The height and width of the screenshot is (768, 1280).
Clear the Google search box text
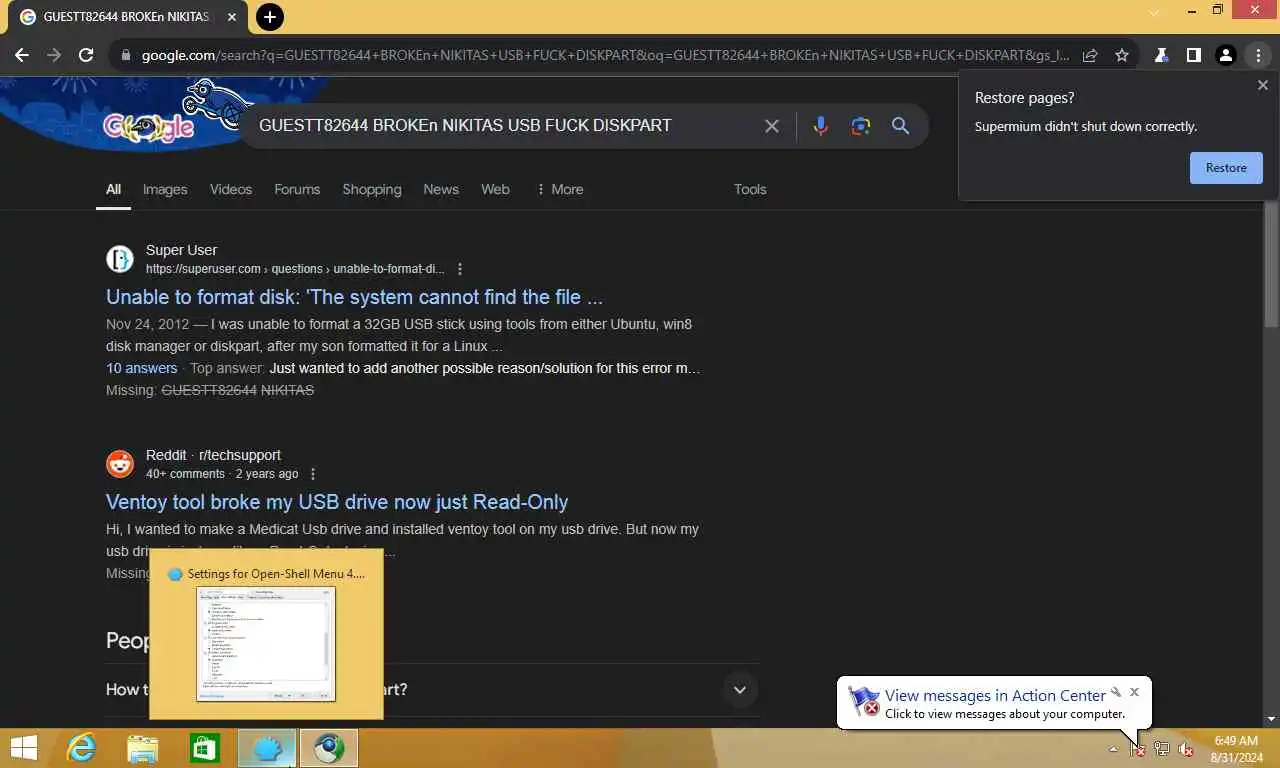coord(772,126)
